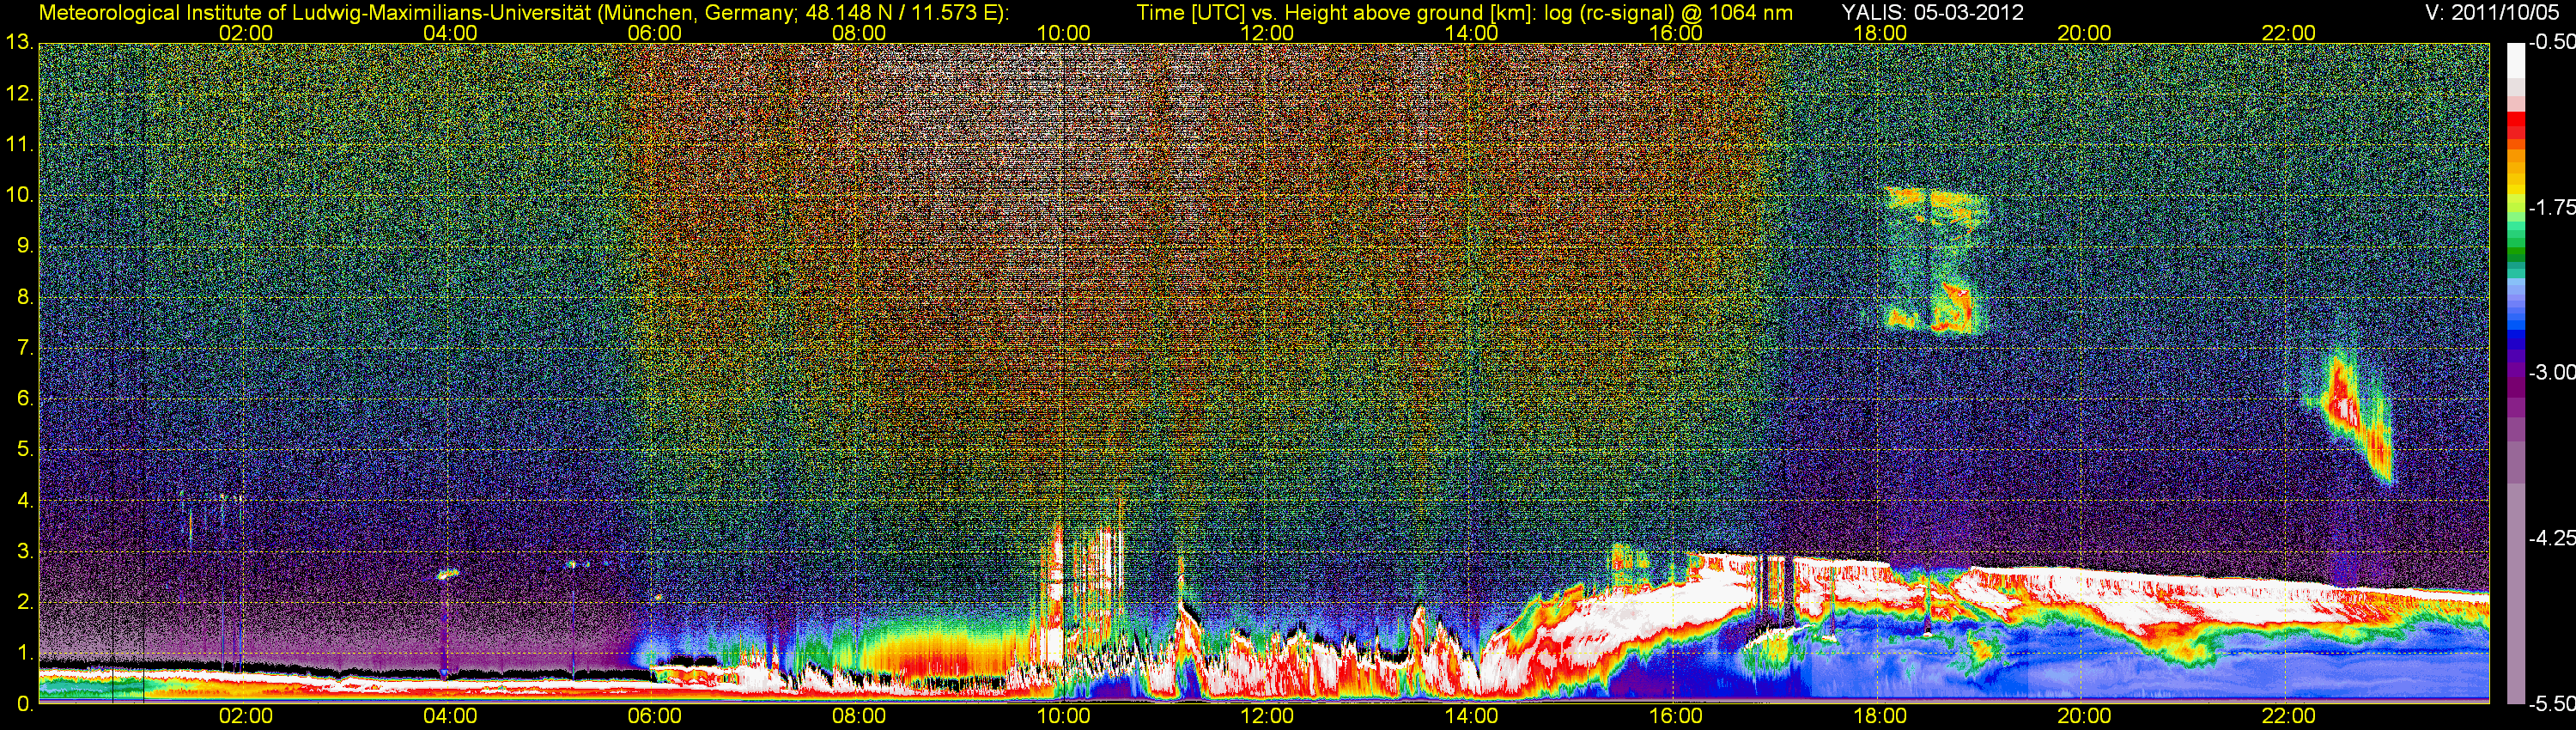Click the 13 km height axis label
This screenshot has width=2576, height=730.
pyautogui.click(x=18, y=43)
